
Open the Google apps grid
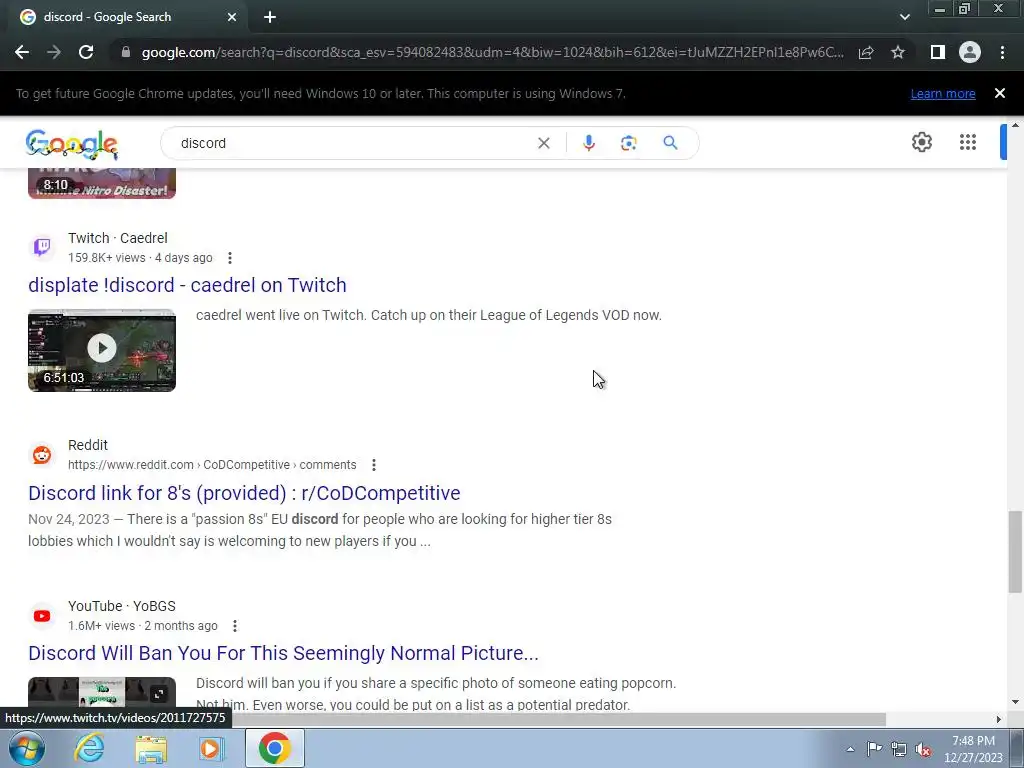[968, 142]
